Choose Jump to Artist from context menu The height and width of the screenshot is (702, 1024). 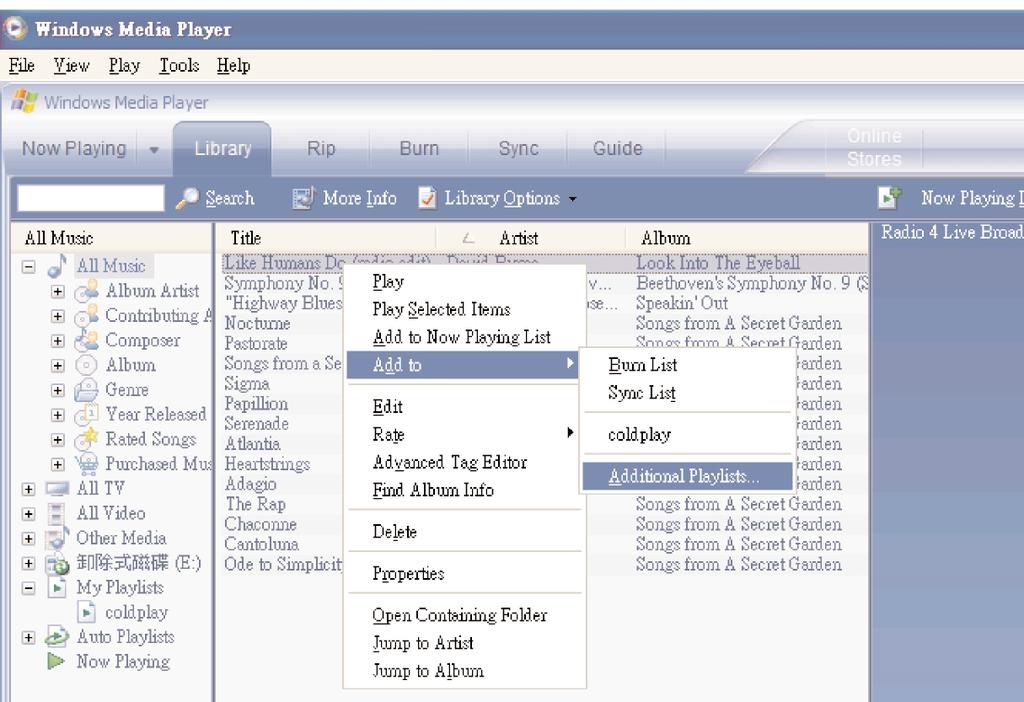464,643
